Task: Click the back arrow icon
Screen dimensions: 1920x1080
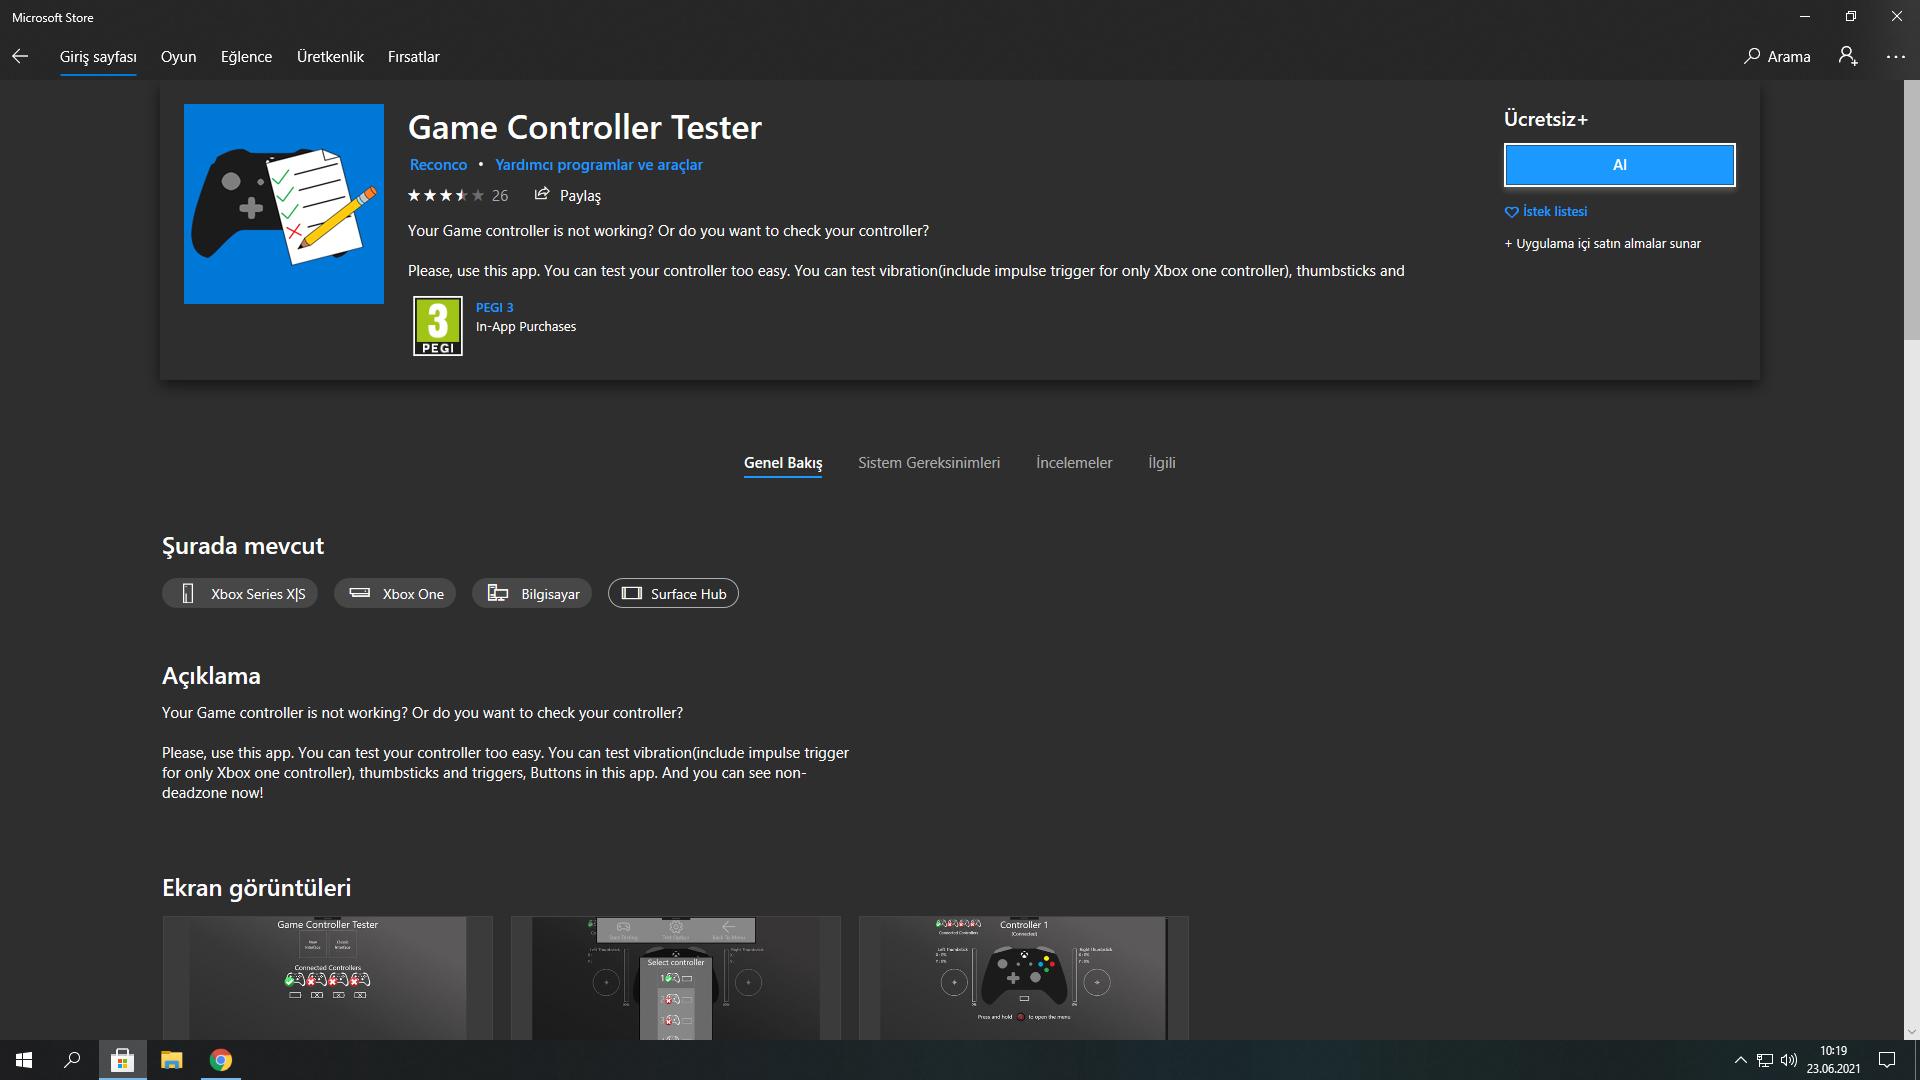Action: 20,57
